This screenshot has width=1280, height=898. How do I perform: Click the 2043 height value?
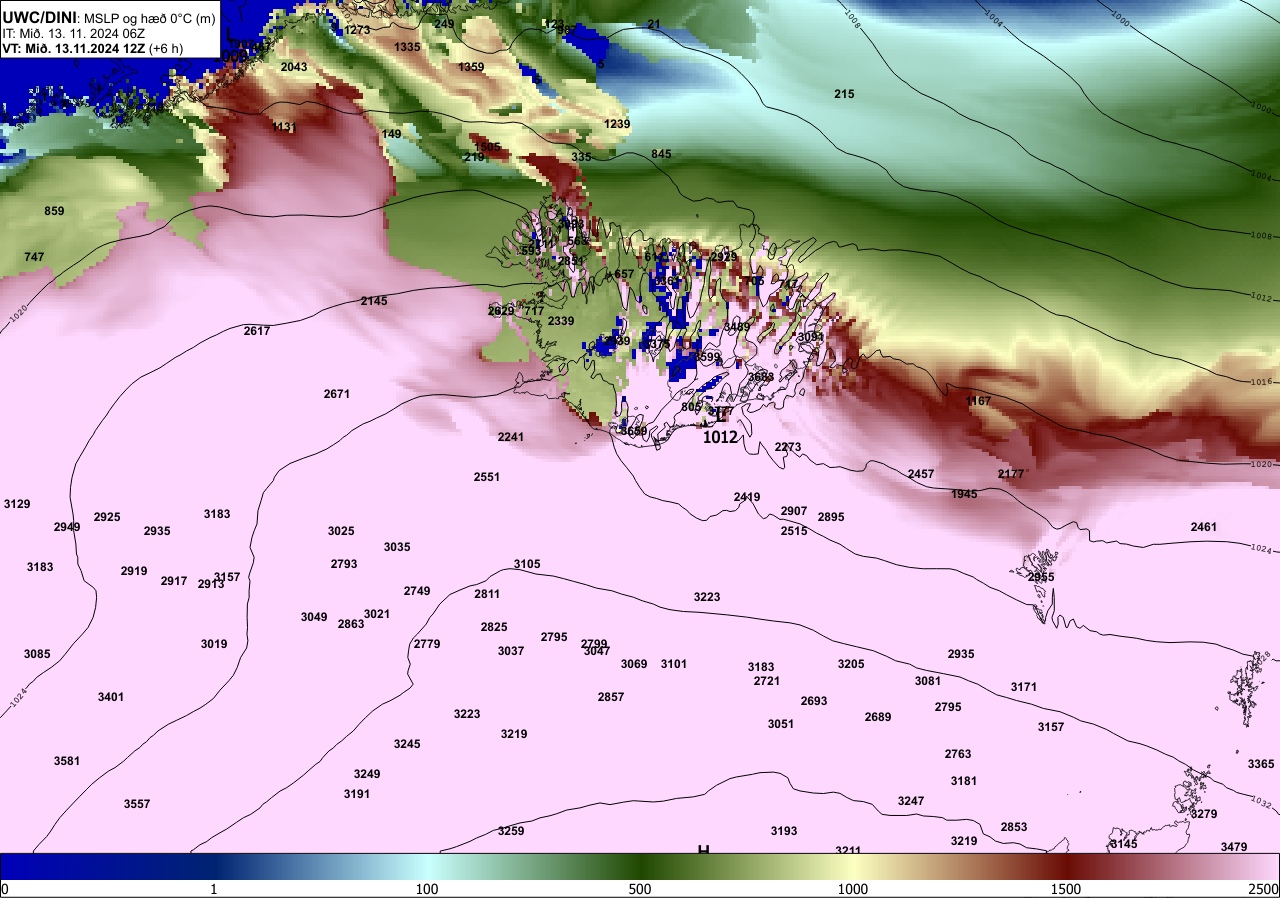click(x=294, y=67)
